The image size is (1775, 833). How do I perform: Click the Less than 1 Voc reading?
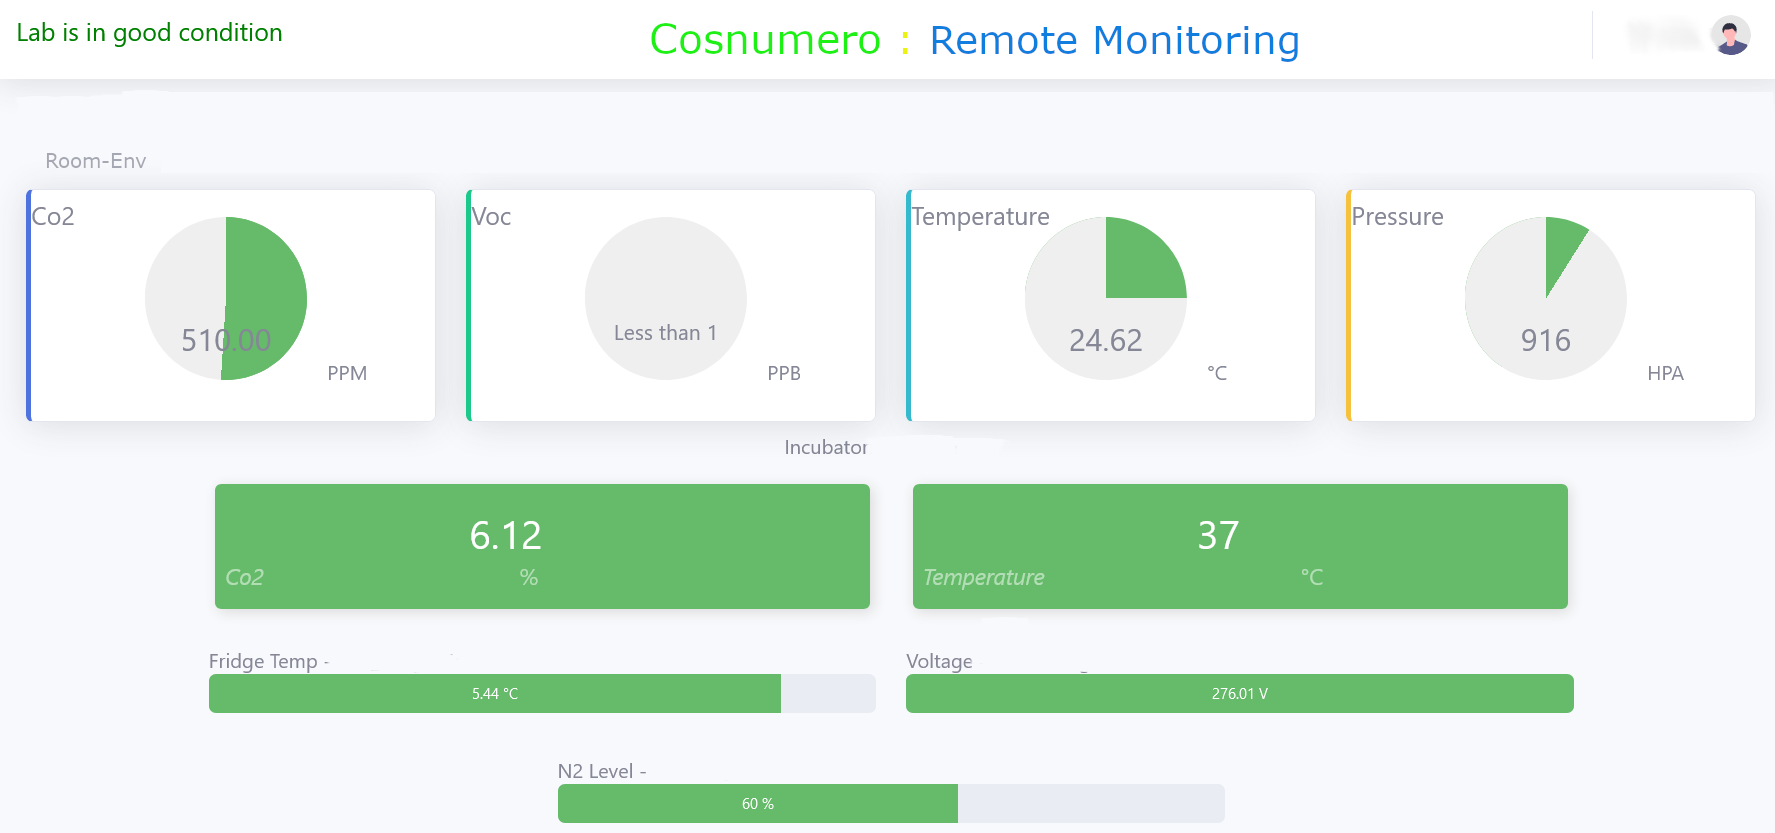665,333
